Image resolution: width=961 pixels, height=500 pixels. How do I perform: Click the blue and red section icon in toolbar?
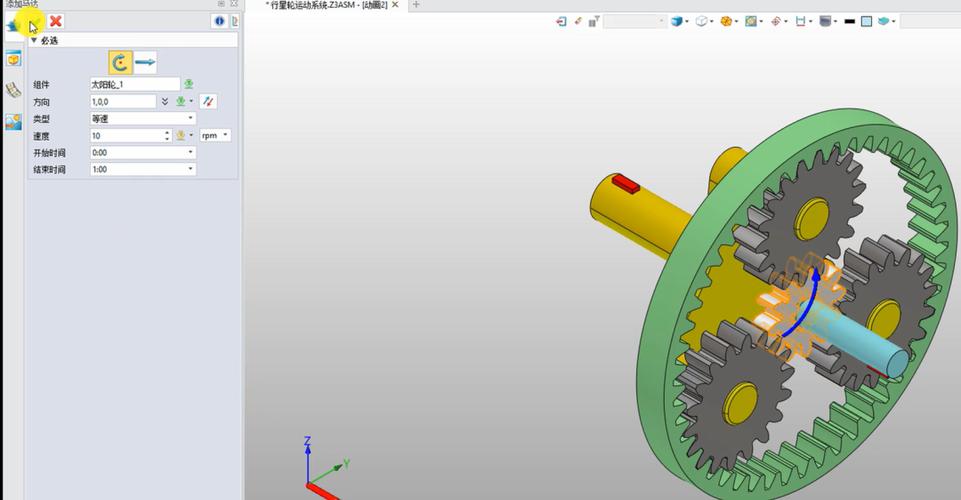click(800, 21)
